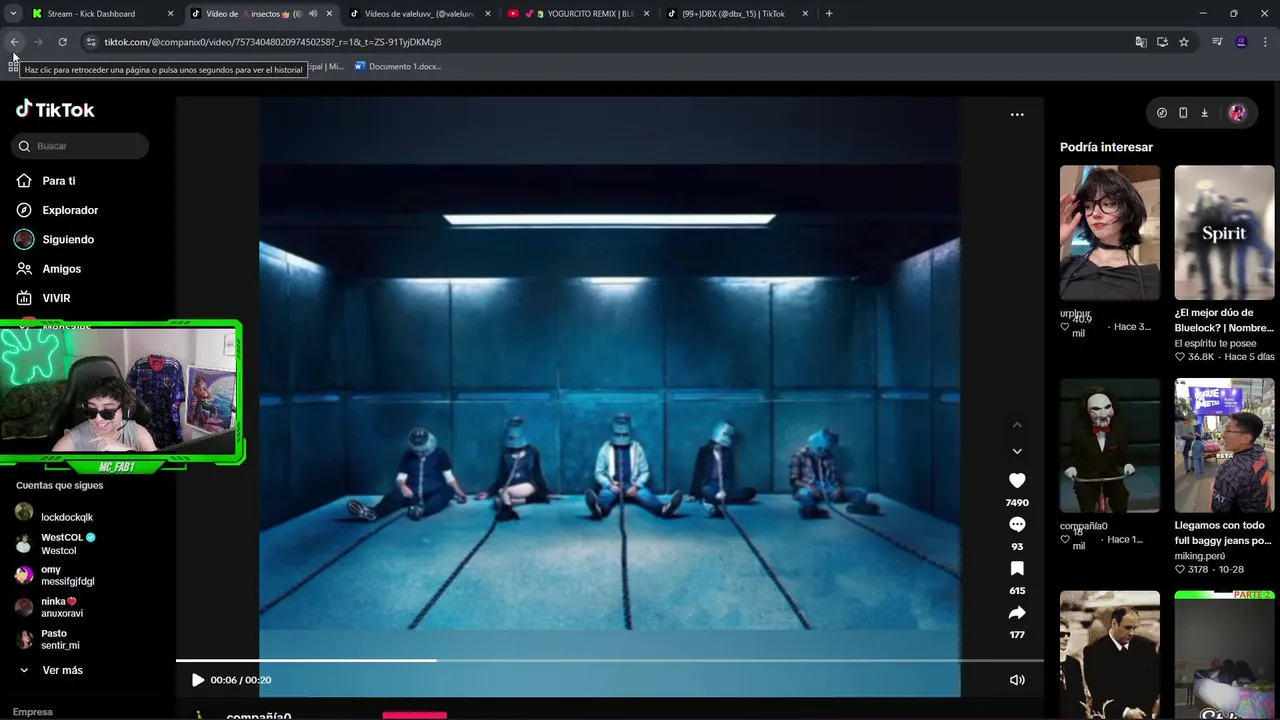This screenshot has width=1280, height=720.
Task: Switch to Videos de valeluvv_ tab
Action: 419,14
